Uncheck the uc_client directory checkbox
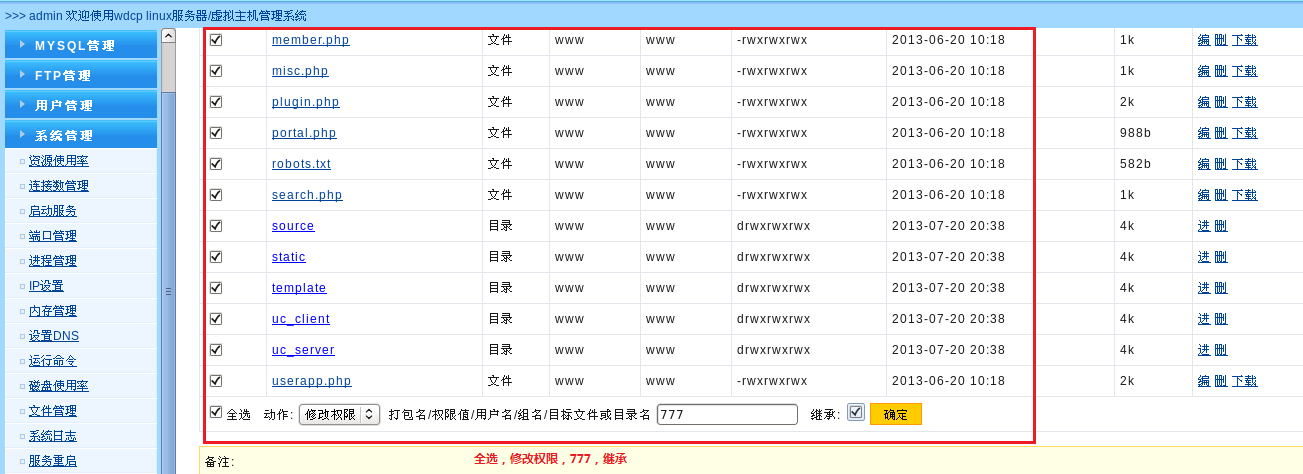The height and width of the screenshot is (474, 1303). 216,318
